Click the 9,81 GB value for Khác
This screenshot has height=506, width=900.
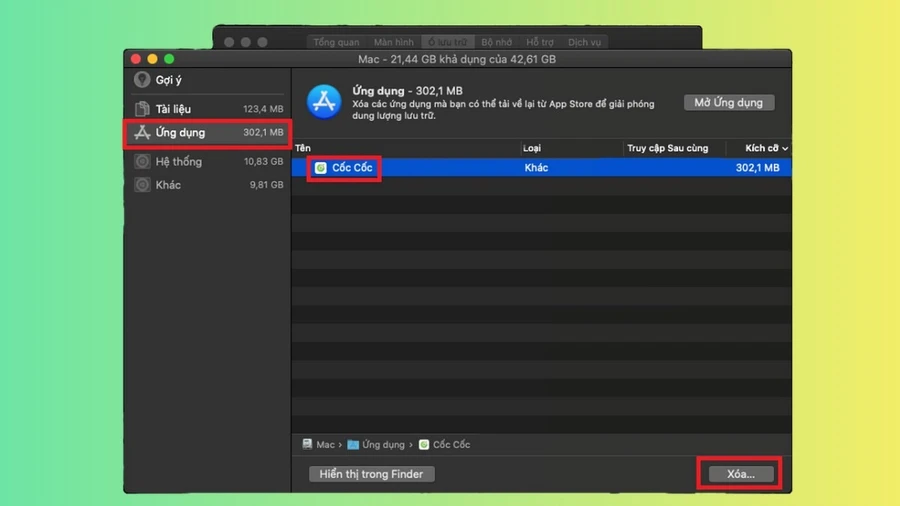tap(266, 185)
